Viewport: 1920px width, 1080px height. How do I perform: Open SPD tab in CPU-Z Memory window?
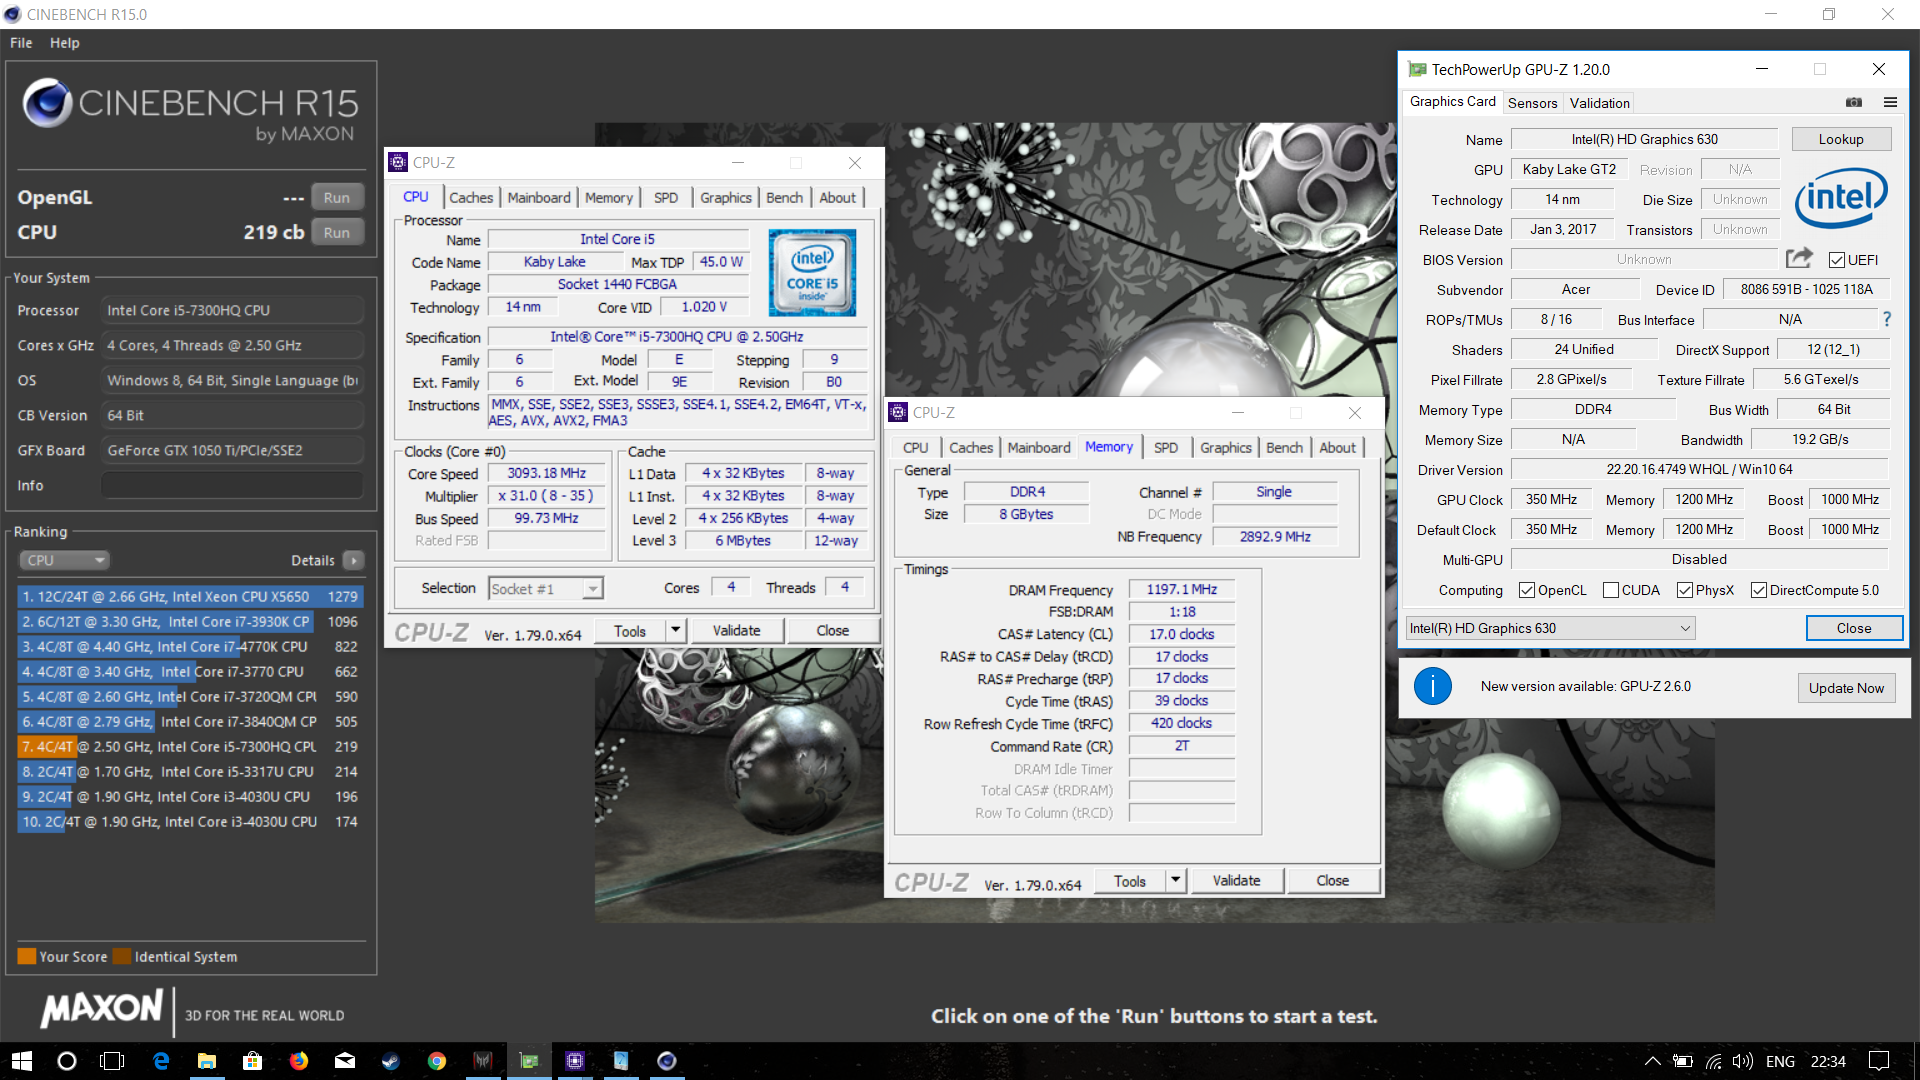coord(1166,448)
